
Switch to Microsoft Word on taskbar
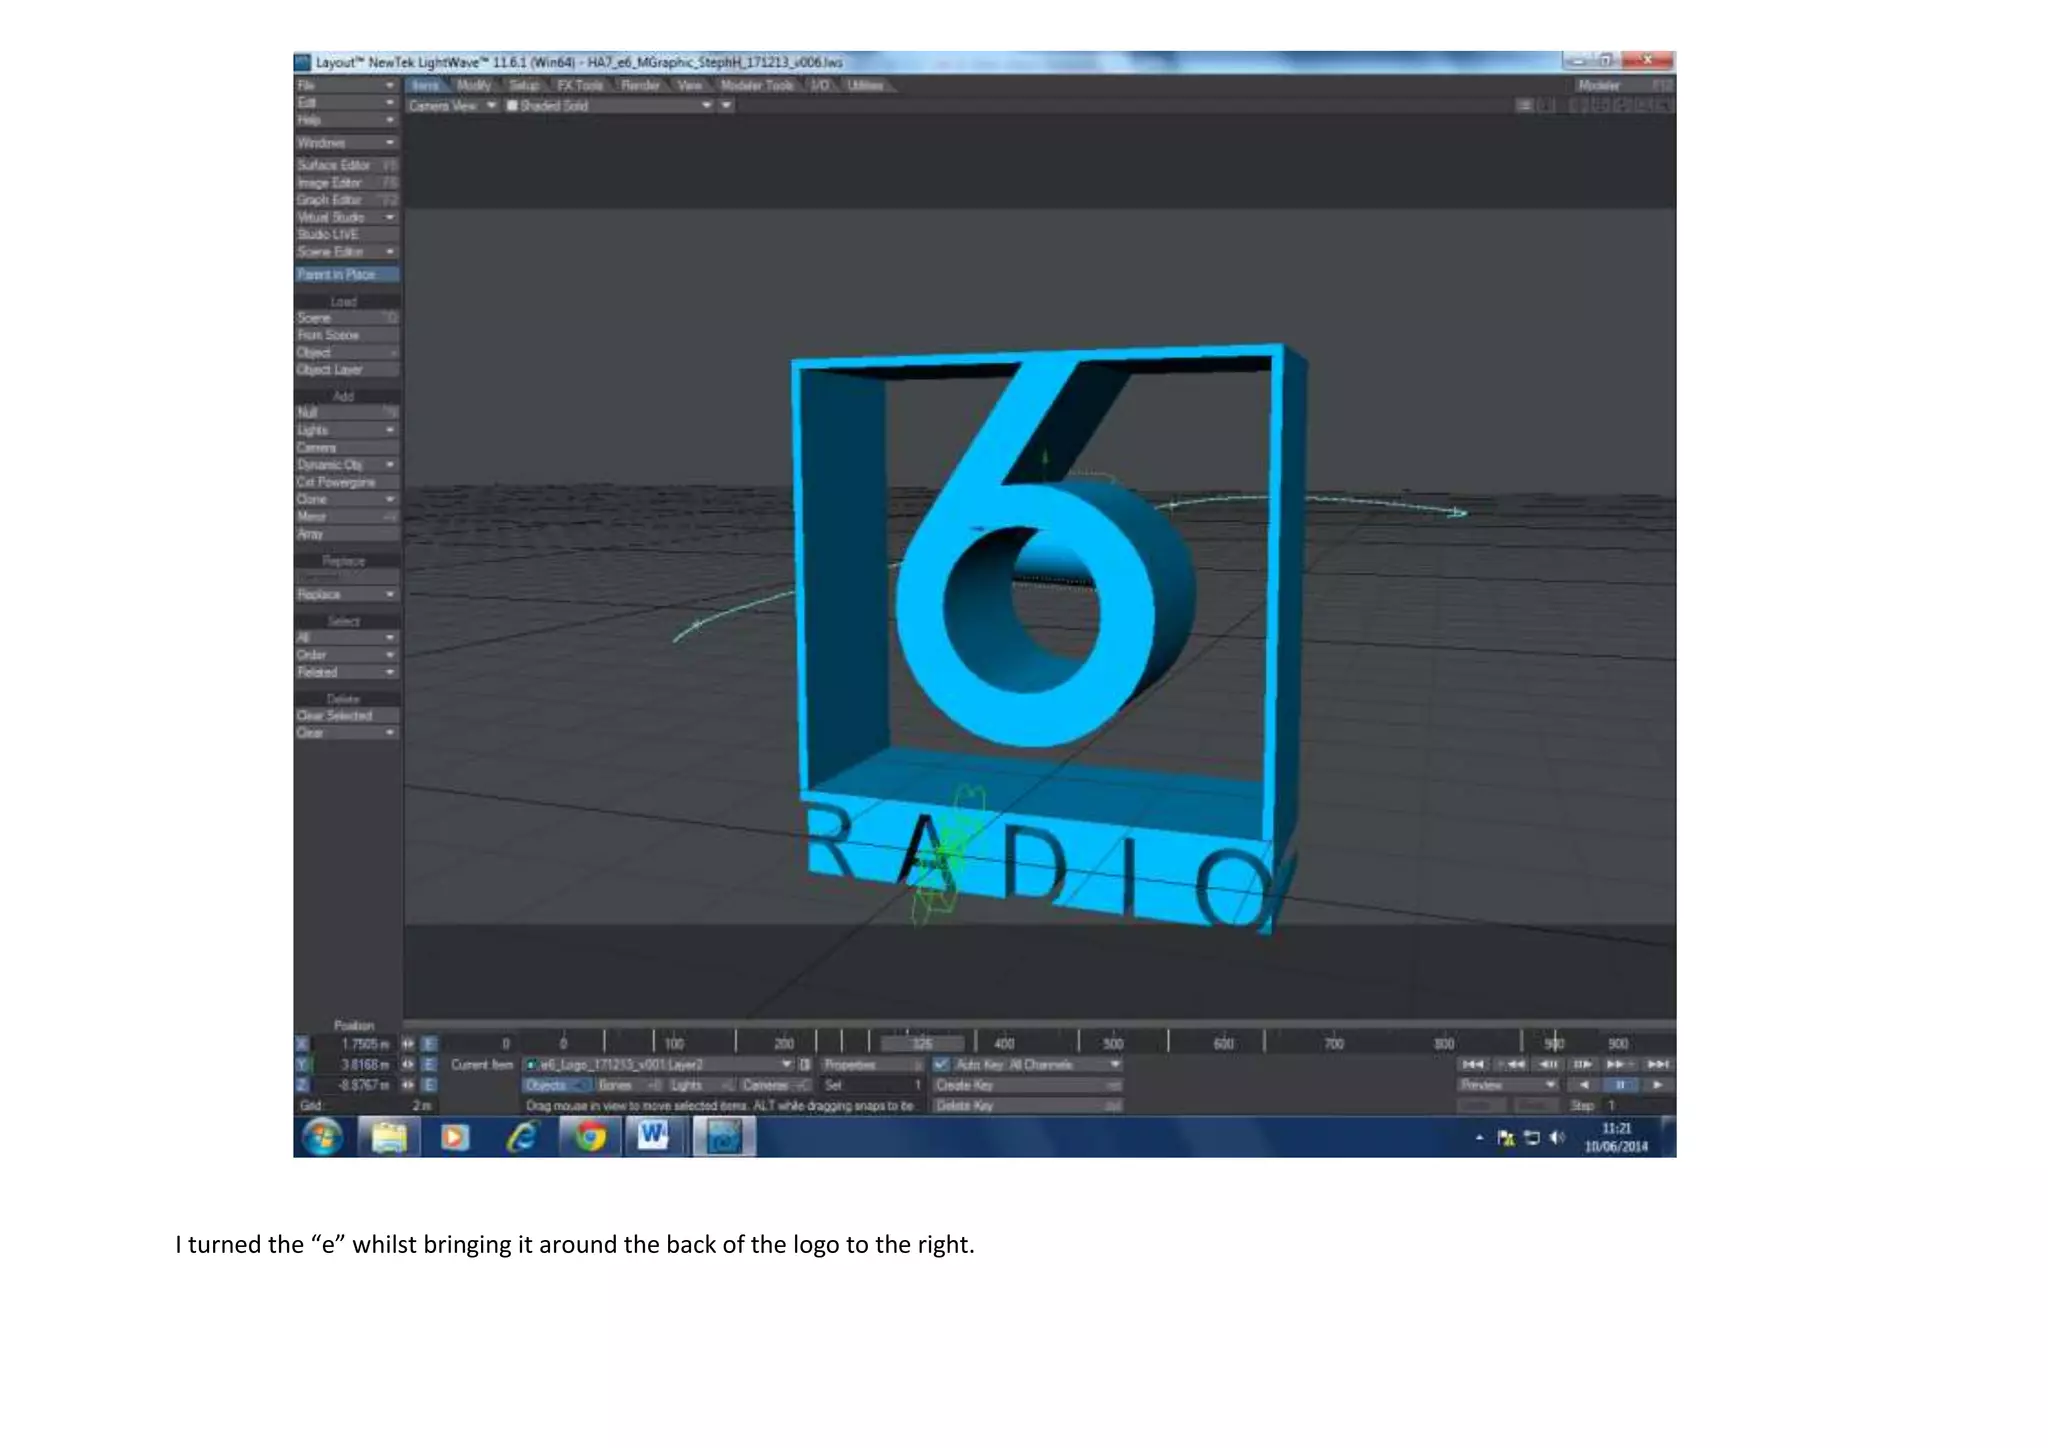point(654,1137)
